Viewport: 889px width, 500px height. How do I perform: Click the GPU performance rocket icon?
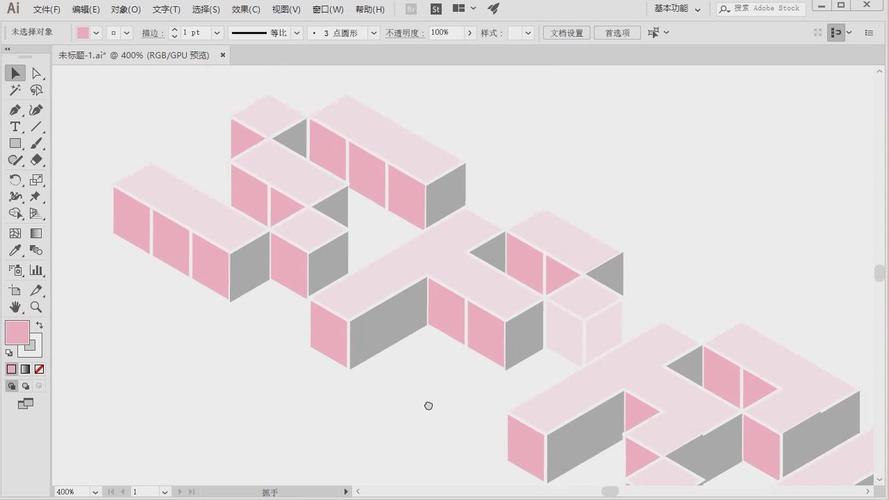pos(493,9)
